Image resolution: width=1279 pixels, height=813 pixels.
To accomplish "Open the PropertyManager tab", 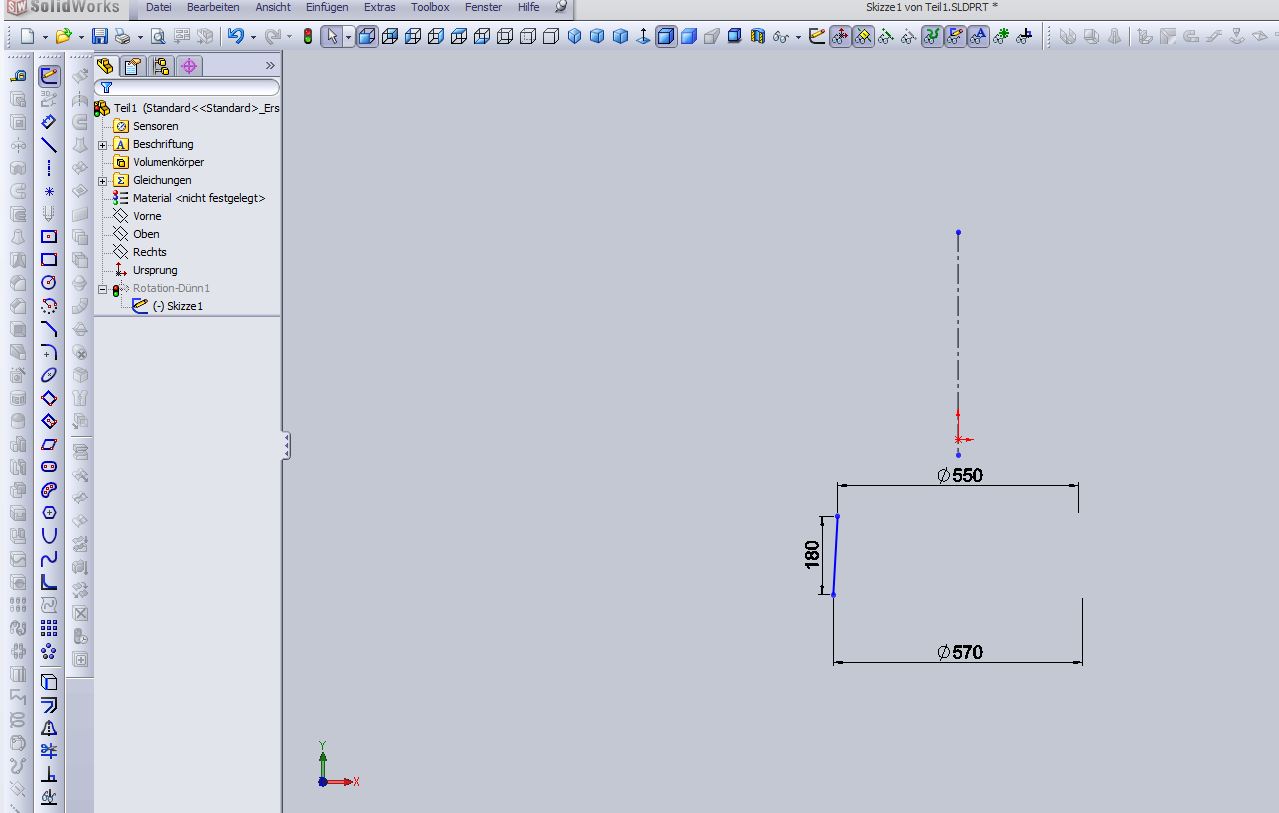I will coord(132,66).
